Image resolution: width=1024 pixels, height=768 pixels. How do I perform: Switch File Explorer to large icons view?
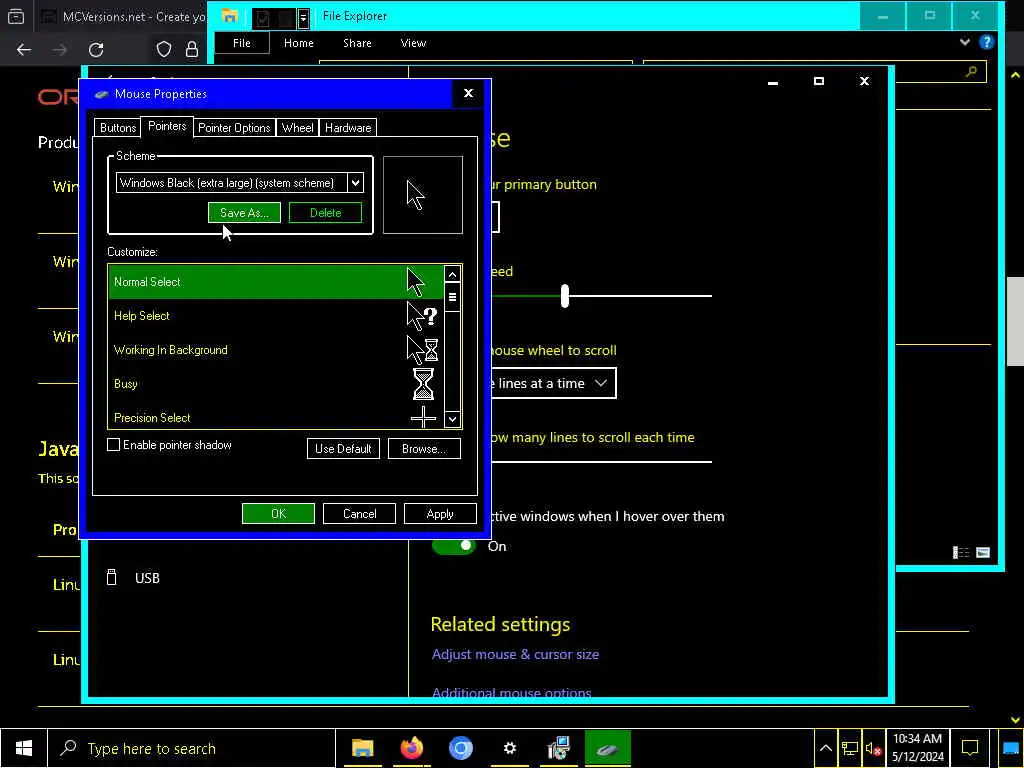(x=983, y=552)
